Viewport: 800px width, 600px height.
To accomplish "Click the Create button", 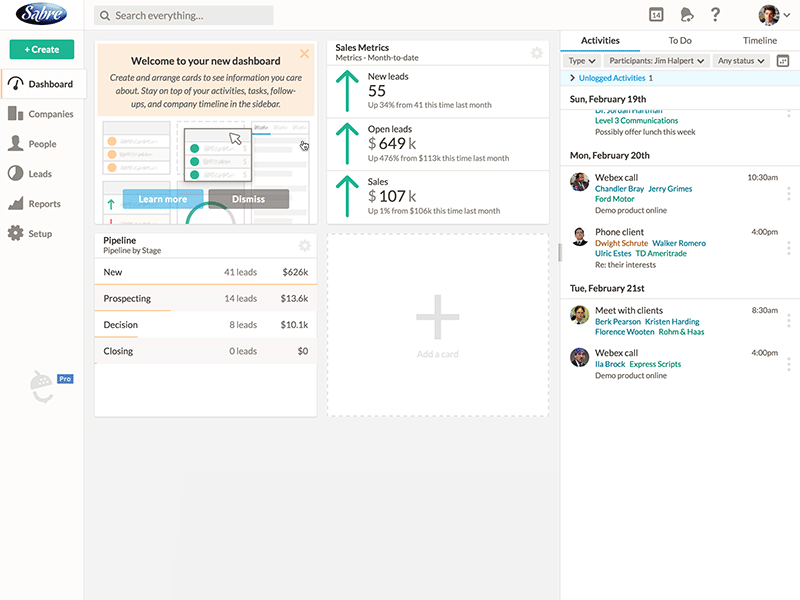I will pyautogui.click(x=42, y=49).
